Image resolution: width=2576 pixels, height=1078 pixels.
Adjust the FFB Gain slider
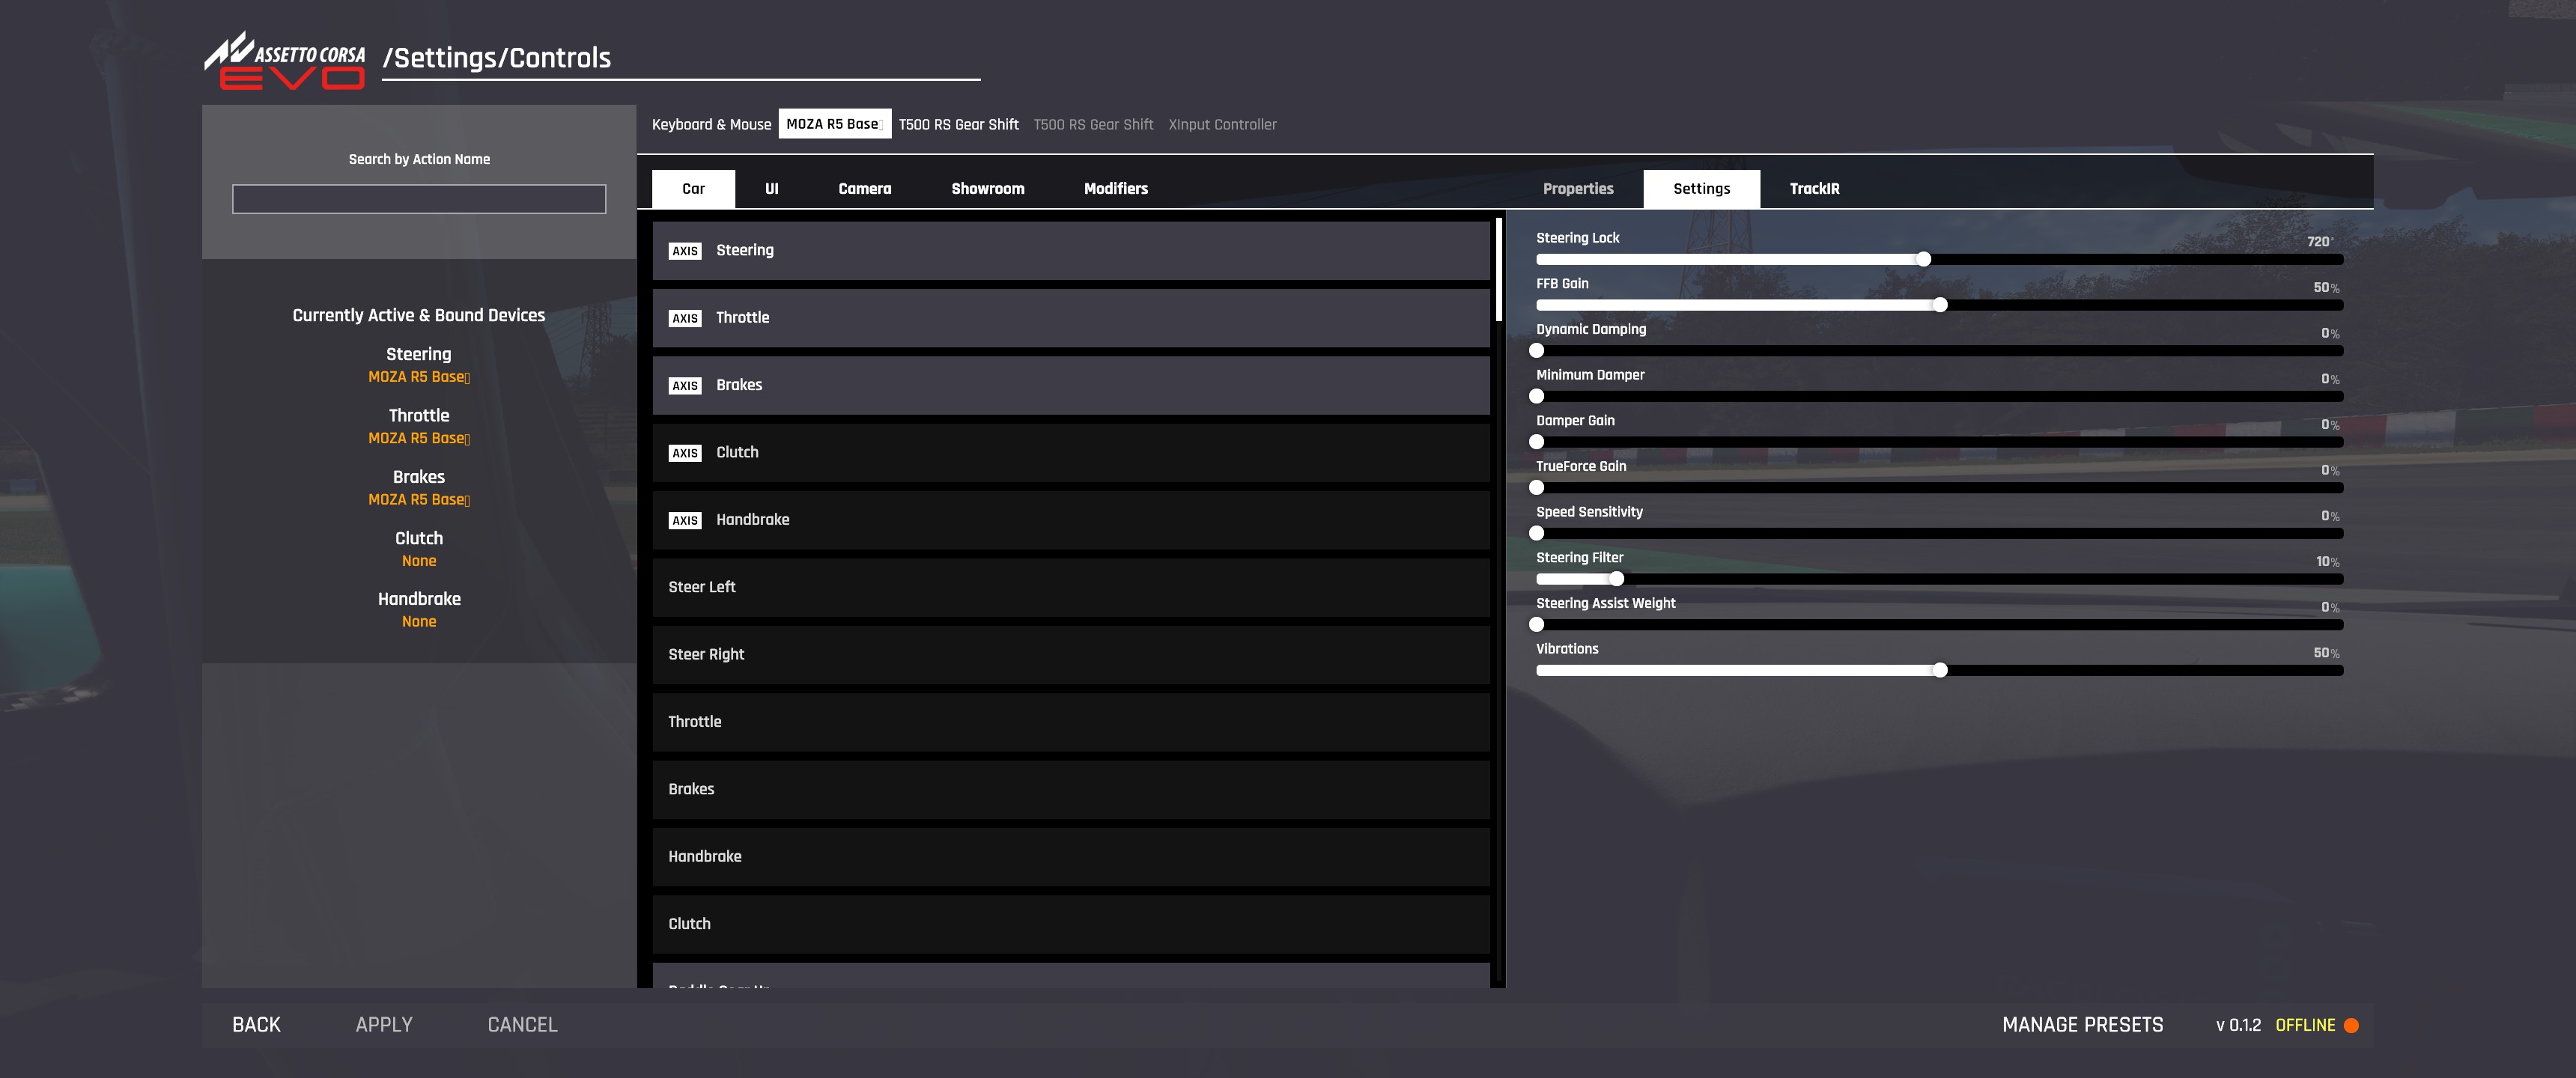click(x=1939, y=305)
